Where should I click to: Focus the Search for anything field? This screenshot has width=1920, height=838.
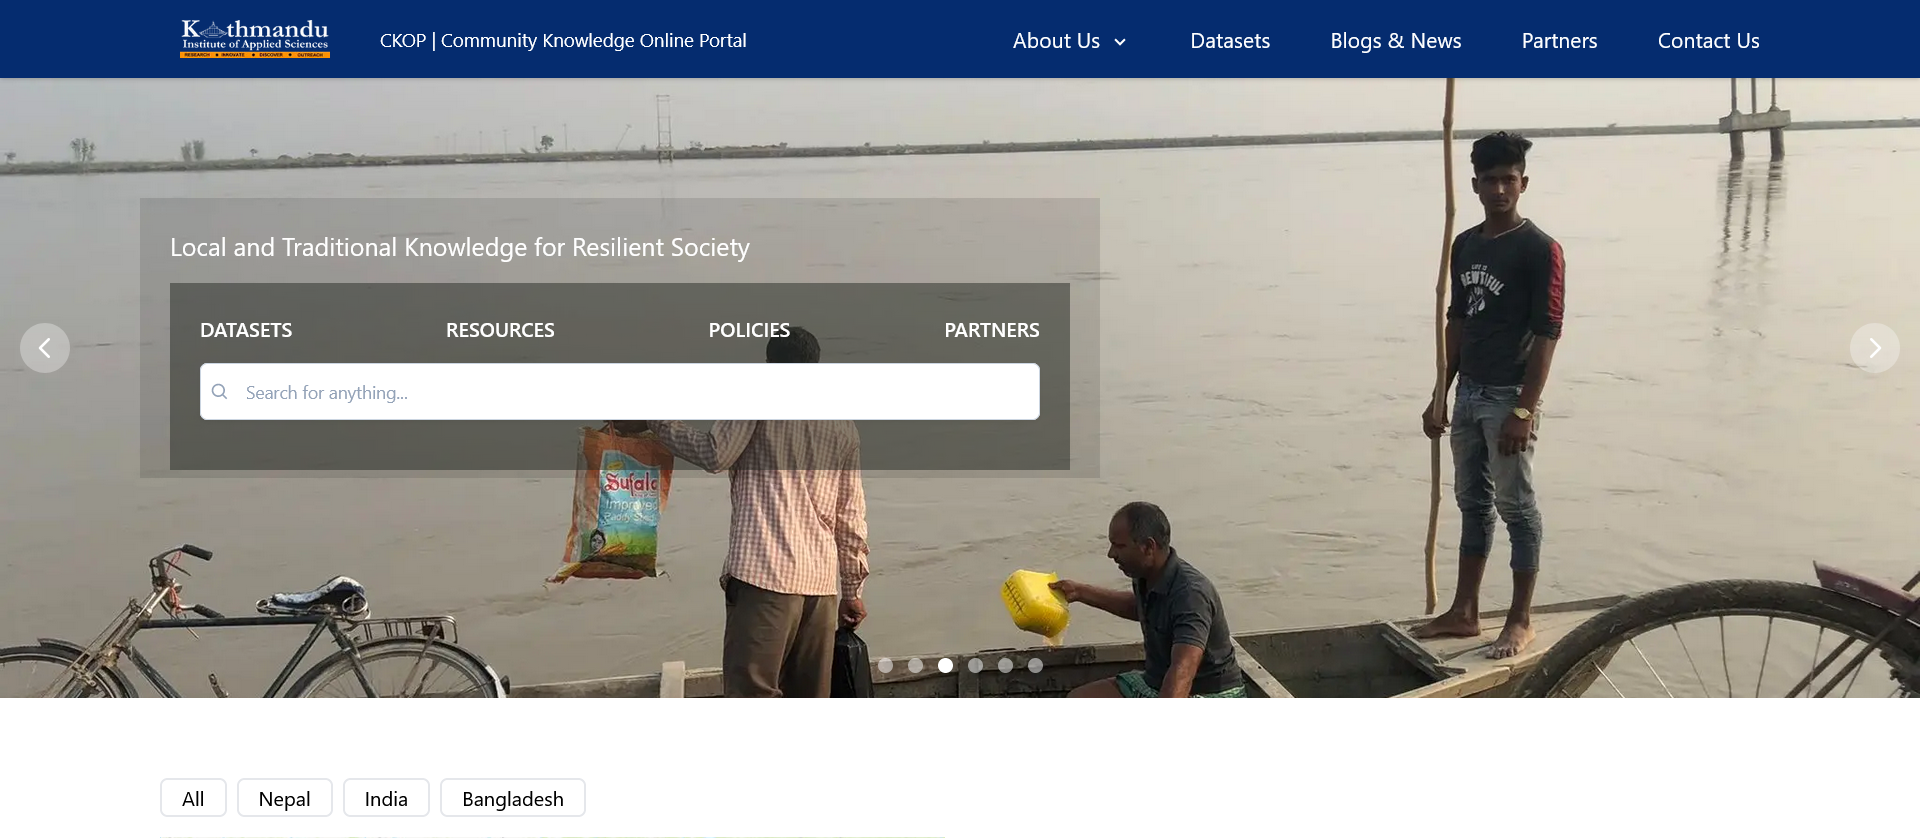620,392
